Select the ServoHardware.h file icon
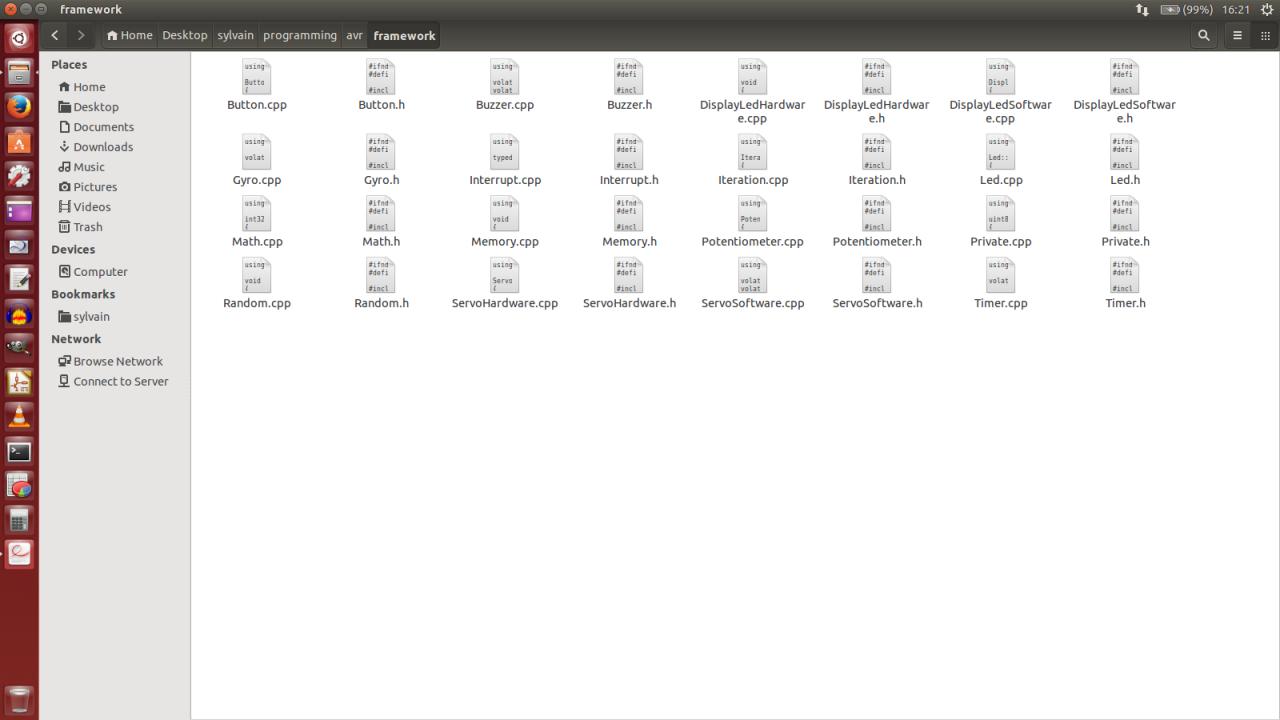 pyautogui.click(x=629, y=276)
